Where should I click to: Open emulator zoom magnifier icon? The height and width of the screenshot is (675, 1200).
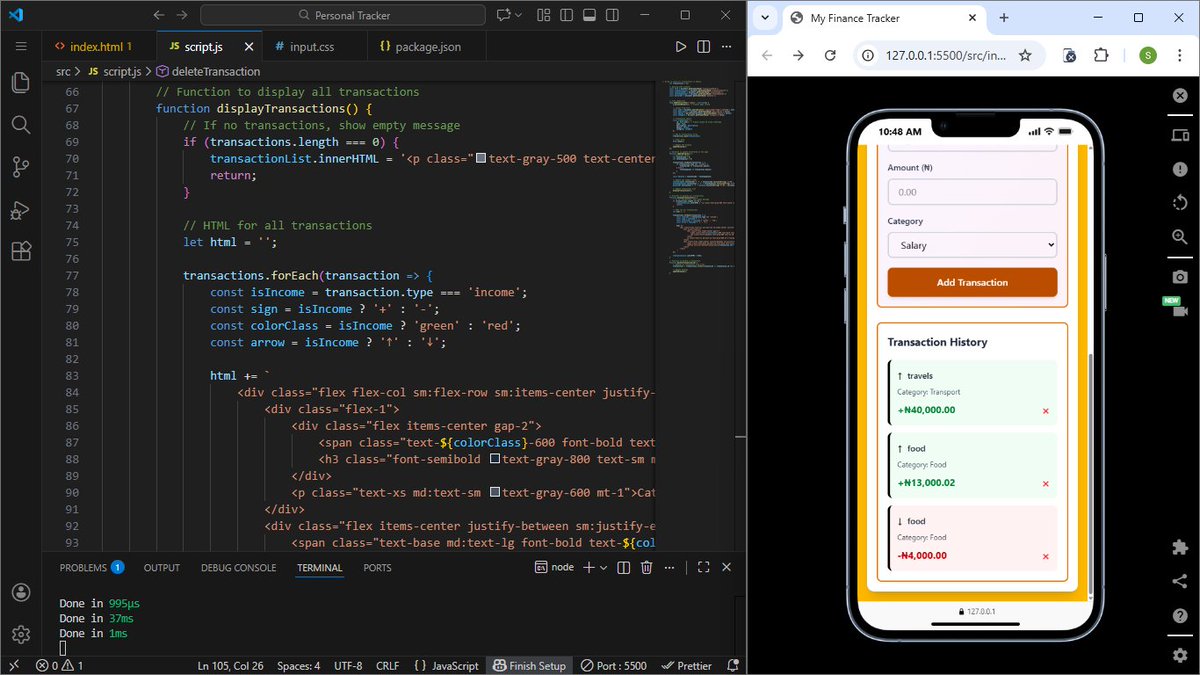point(1180,237)
